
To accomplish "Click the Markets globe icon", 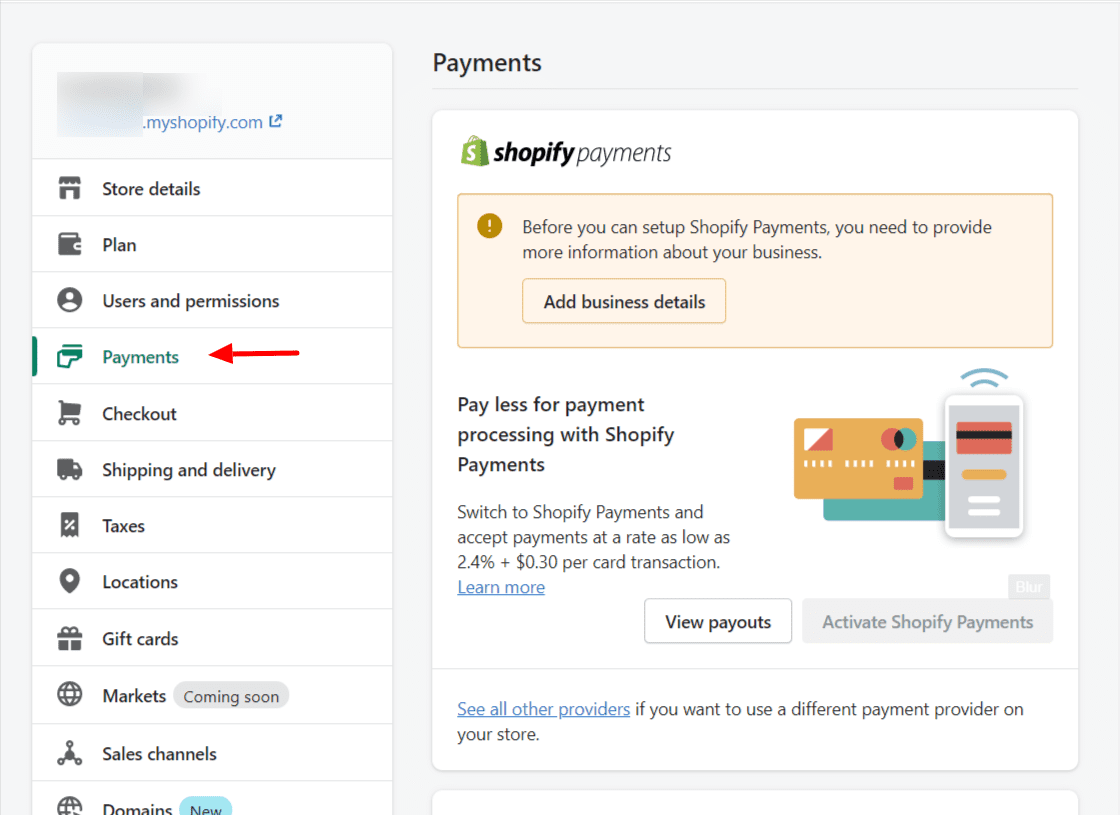I will pyautogui.click(x=69, y=695).
